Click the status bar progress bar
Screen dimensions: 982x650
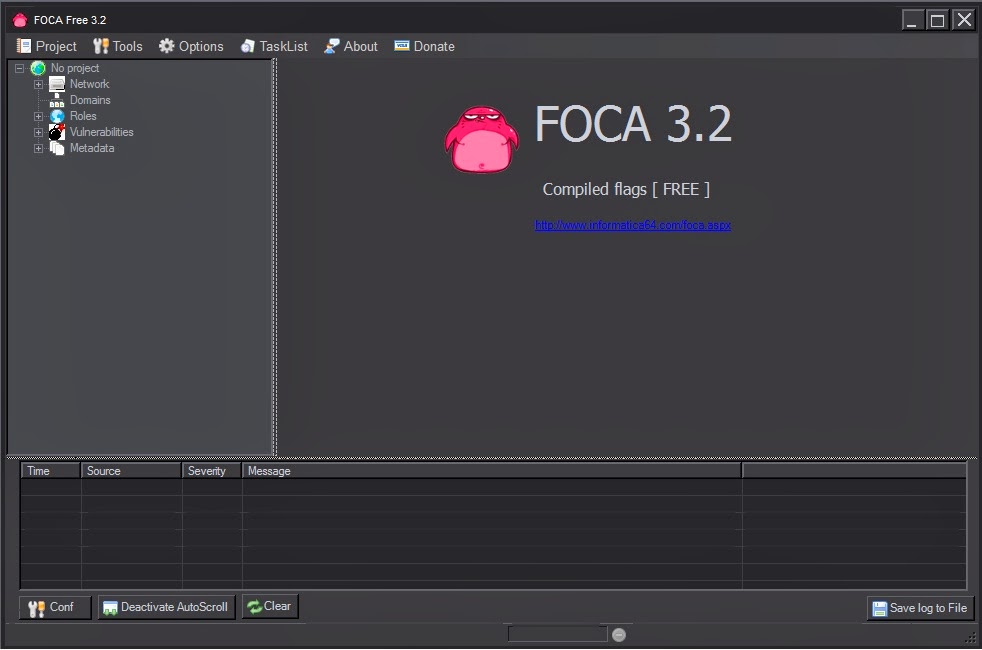point(557,634)
